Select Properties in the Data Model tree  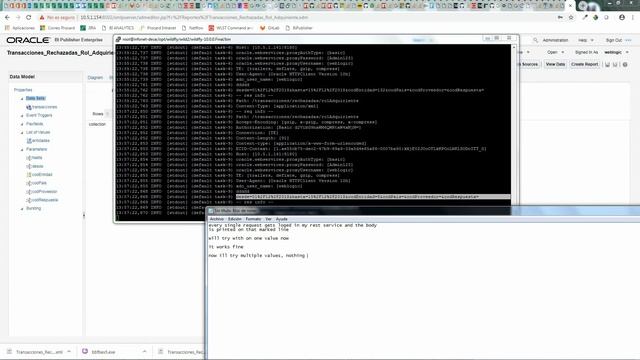click(x=23, y=90)
